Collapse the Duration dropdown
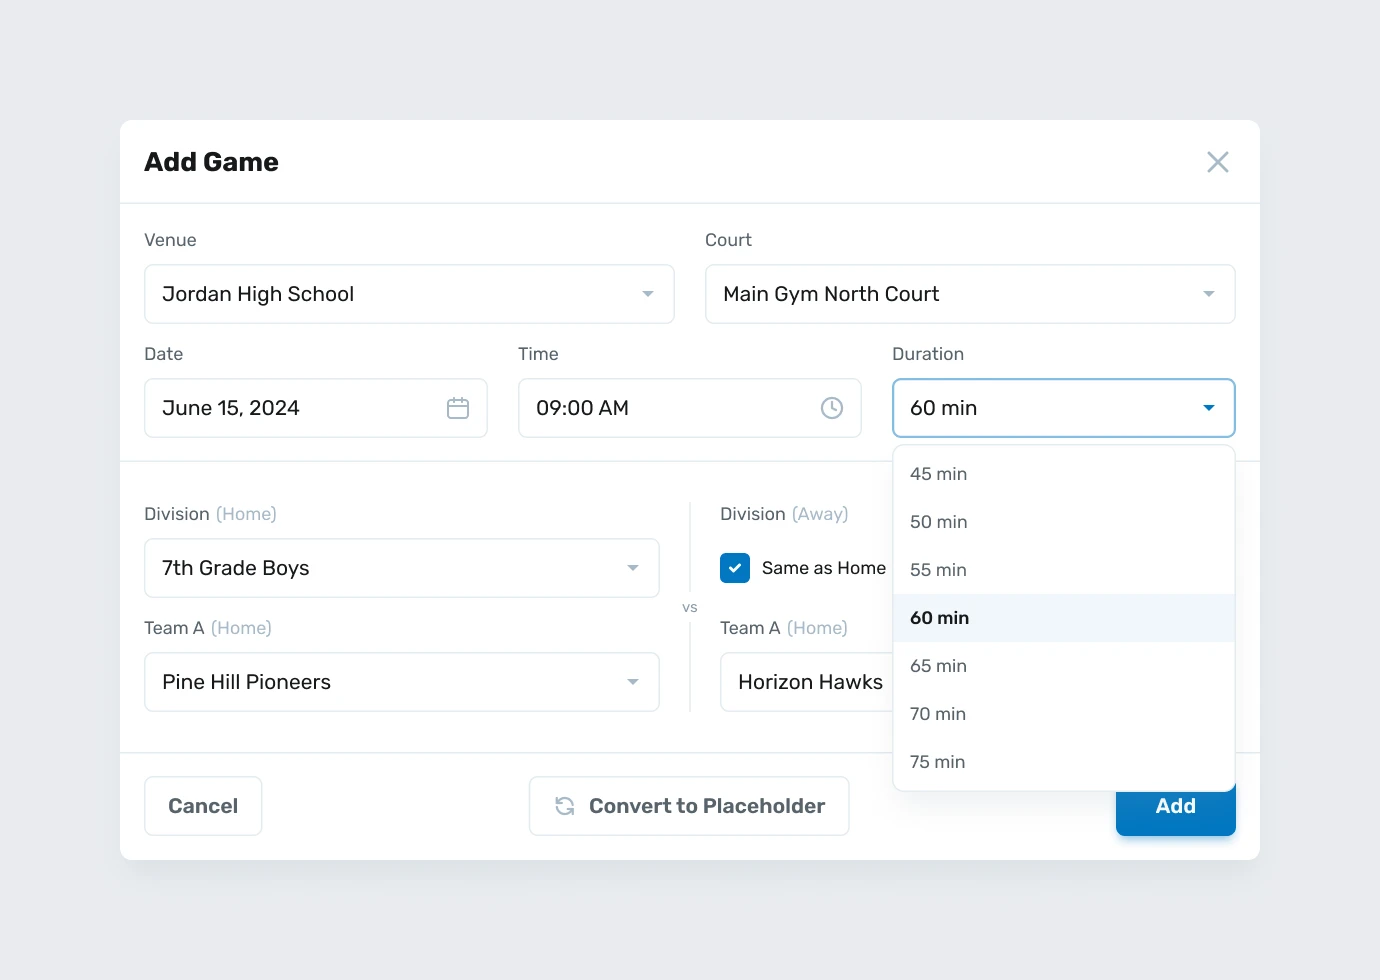Image resolution: width=1380 pixels, height=980 pixels. pos(1208,408)
